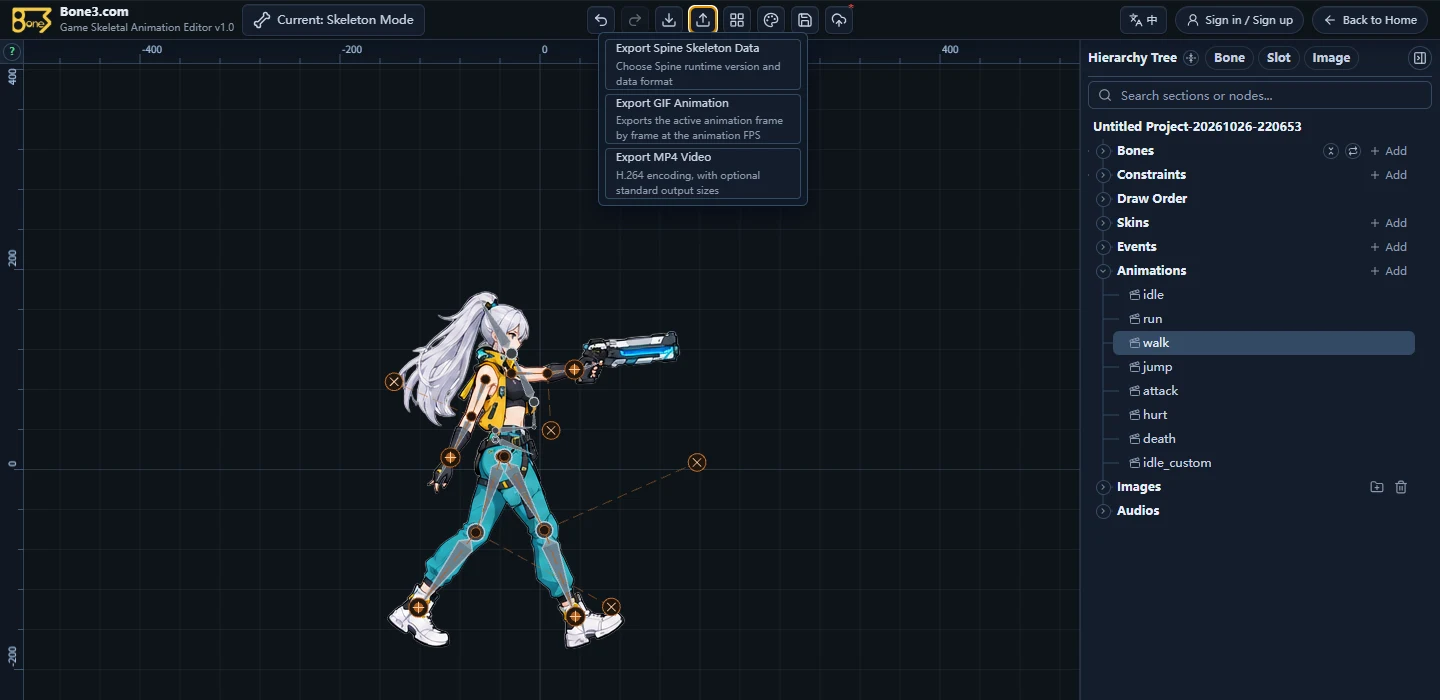
Task: Click the X marker left of character's hair
Action: tap(394, 382)
